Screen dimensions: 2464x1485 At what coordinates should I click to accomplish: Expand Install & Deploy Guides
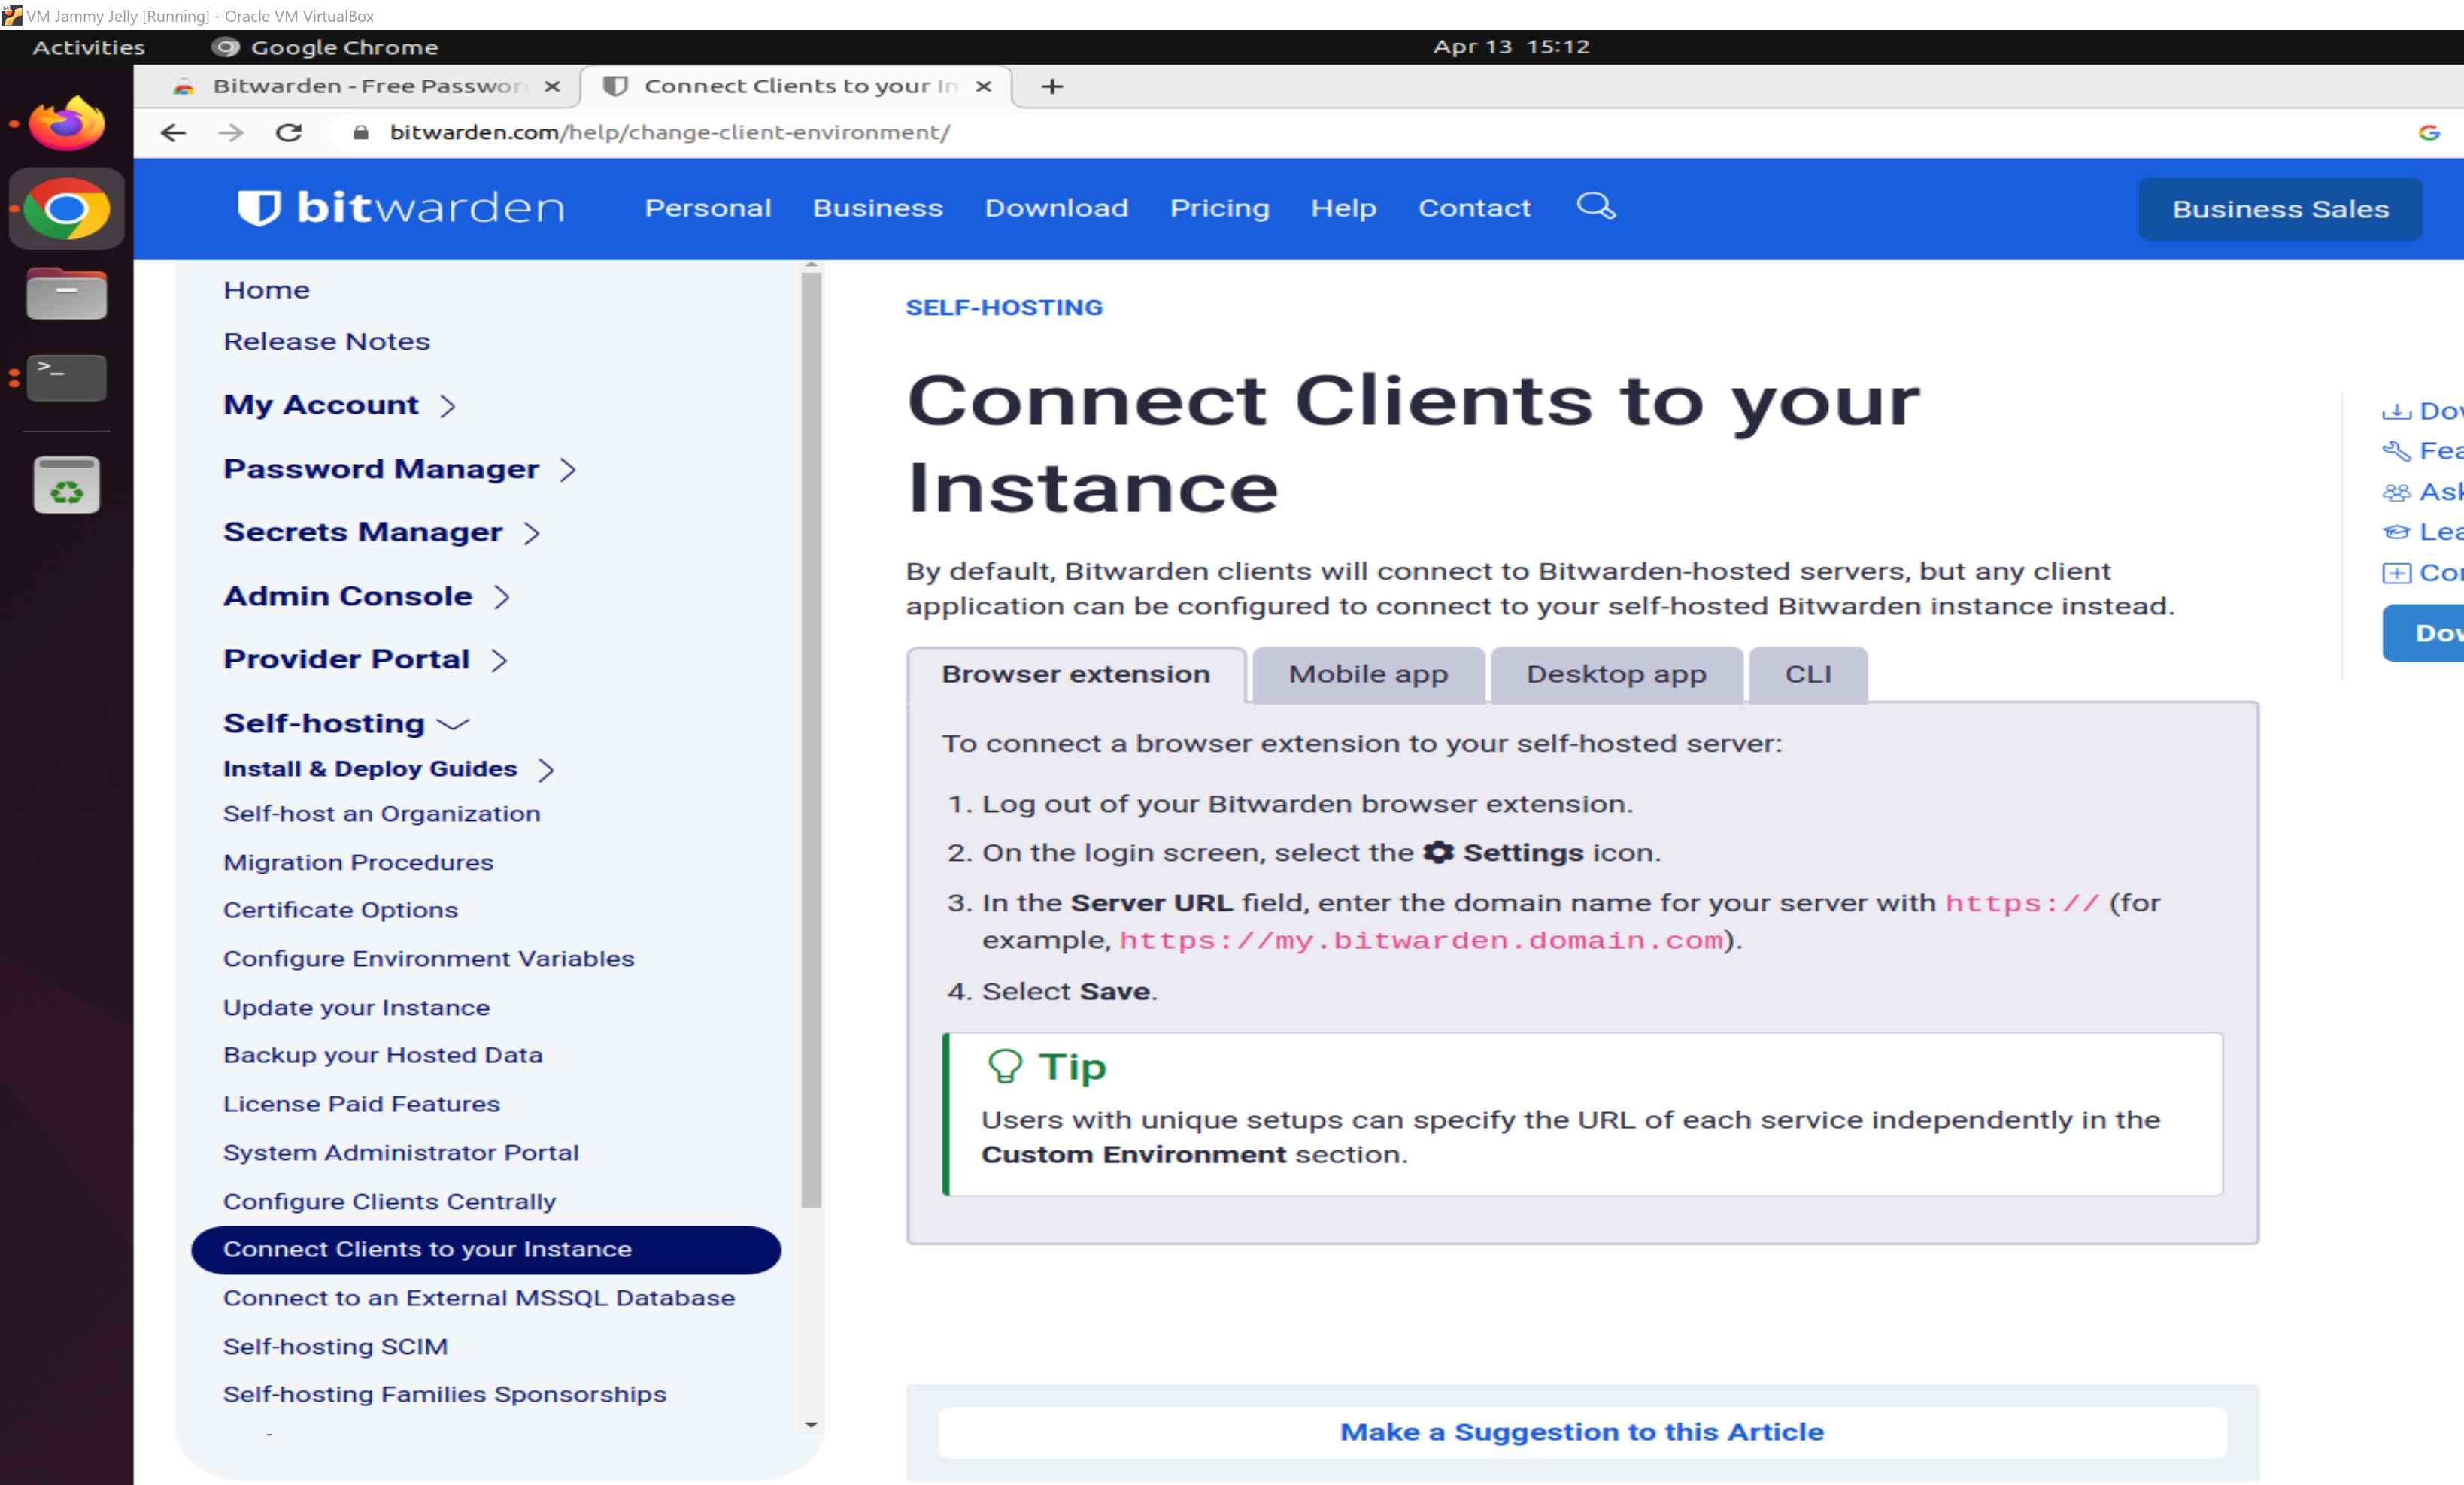[546, 770]
